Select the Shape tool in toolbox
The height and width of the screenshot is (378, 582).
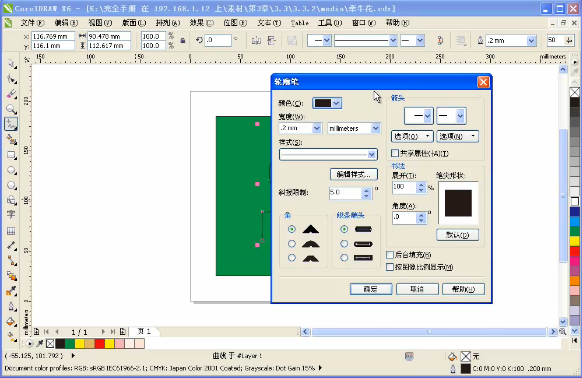(12, 79)
